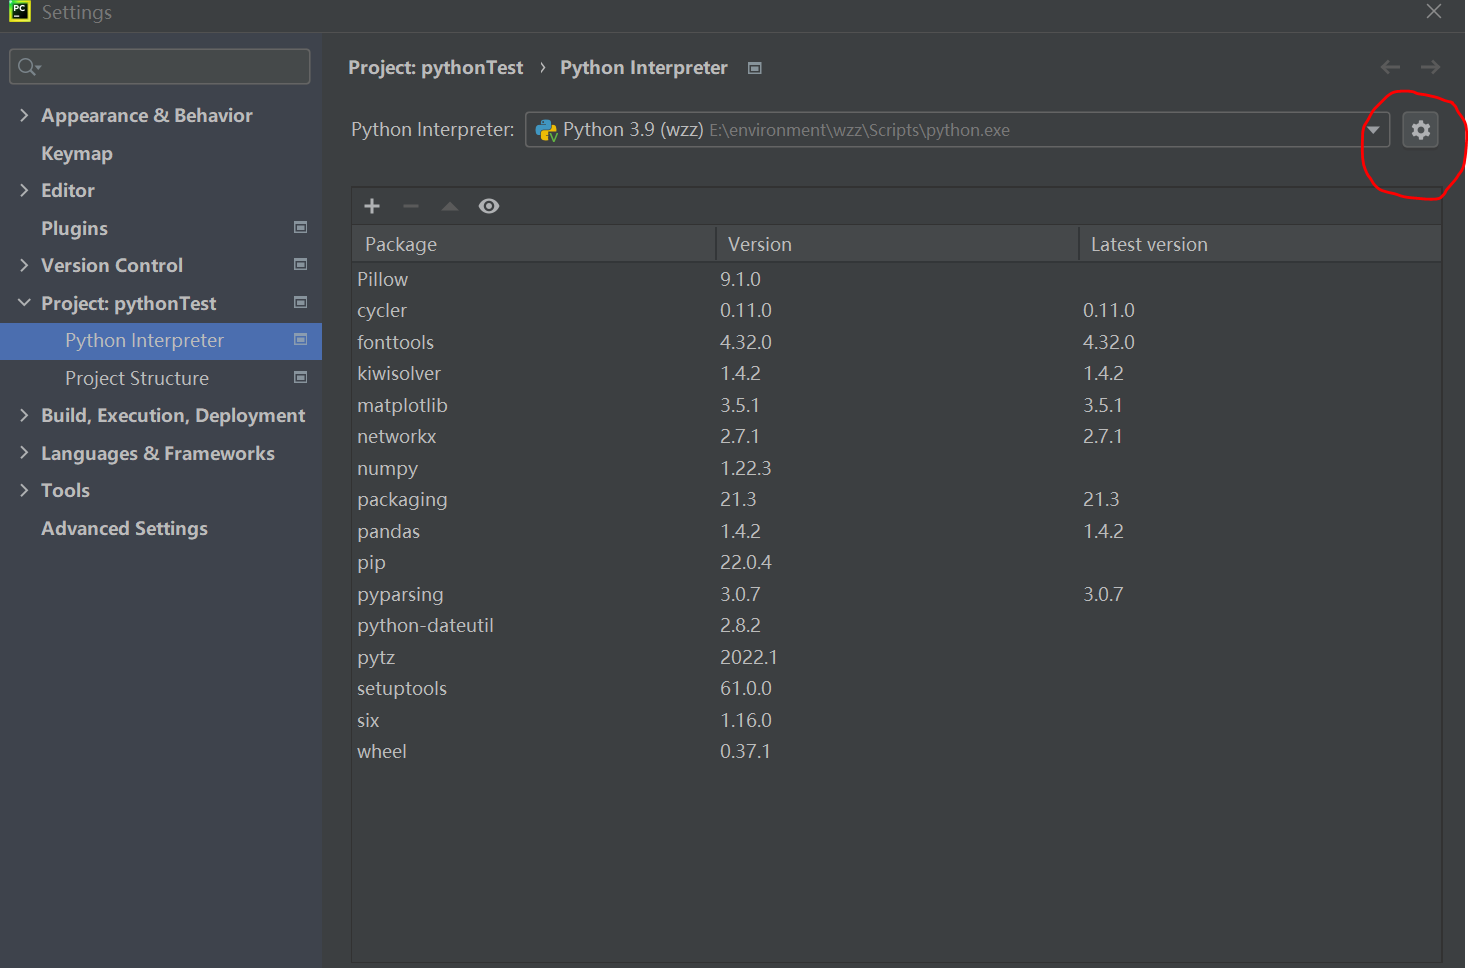Screen dimensions: 1468x968
Task: Select the Pillow package row
Action: (x=896, y=279)
